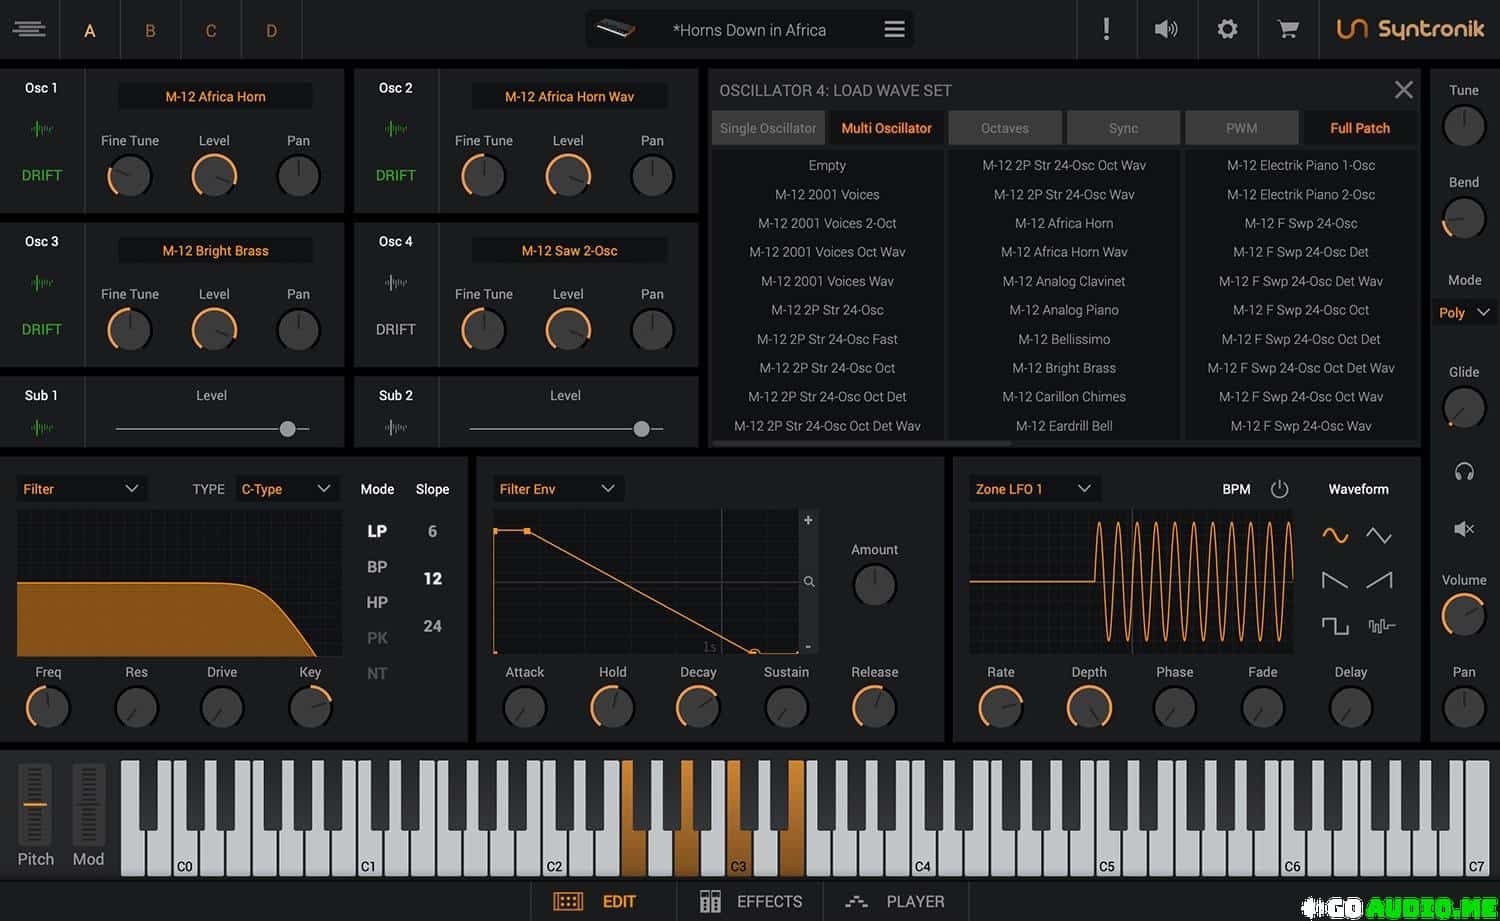The height and width of the screenshot is (921, 1500).
Task: Open the shop cart icon
Action: point(1288,30)
